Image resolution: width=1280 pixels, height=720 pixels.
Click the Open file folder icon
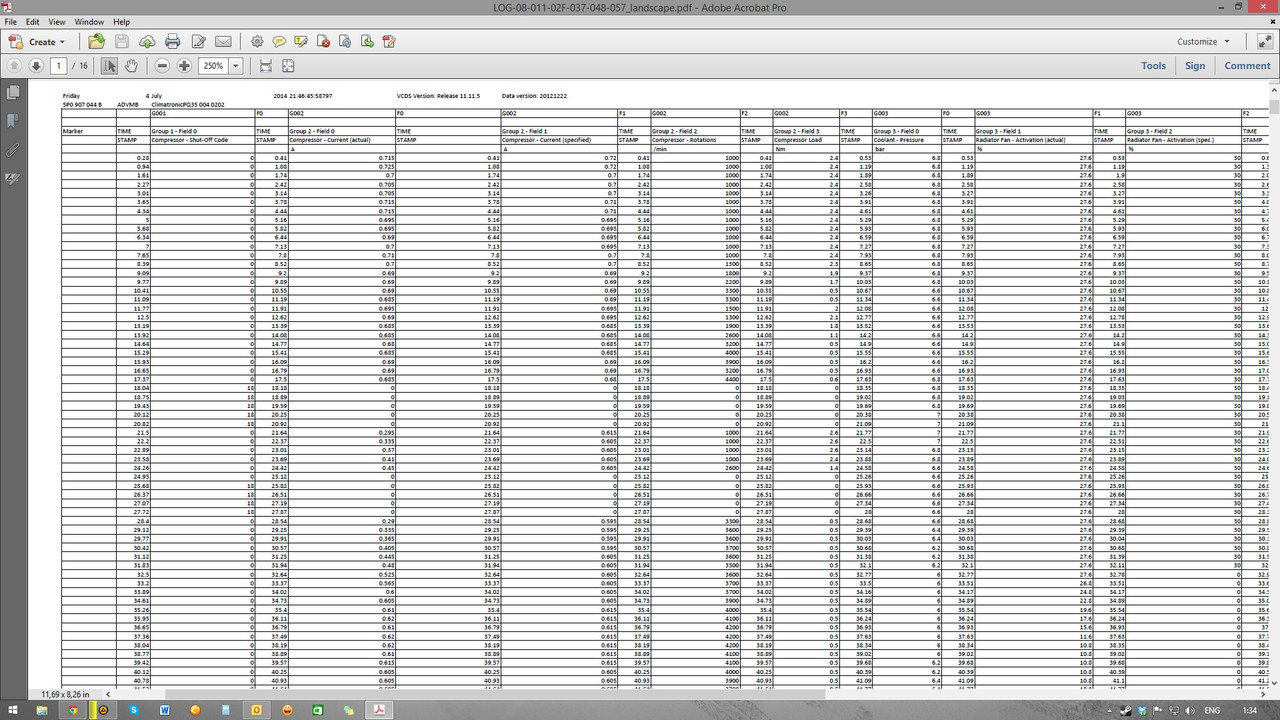pyautogui.click(x=96, y=42)
